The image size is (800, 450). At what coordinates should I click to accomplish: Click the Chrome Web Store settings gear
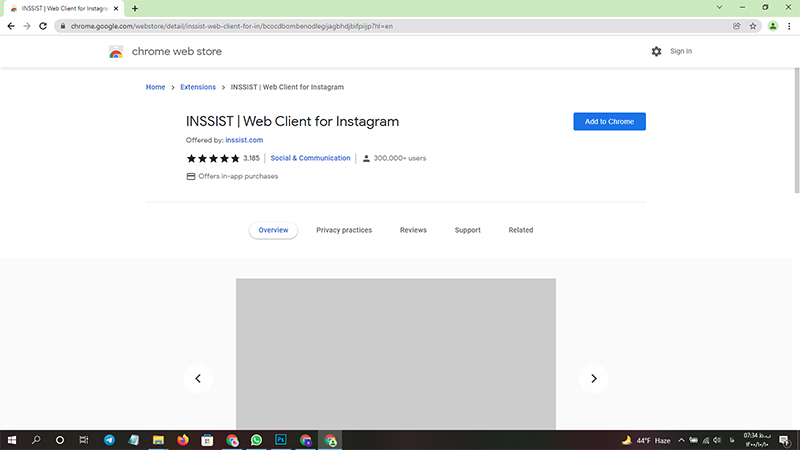(656, 51)
